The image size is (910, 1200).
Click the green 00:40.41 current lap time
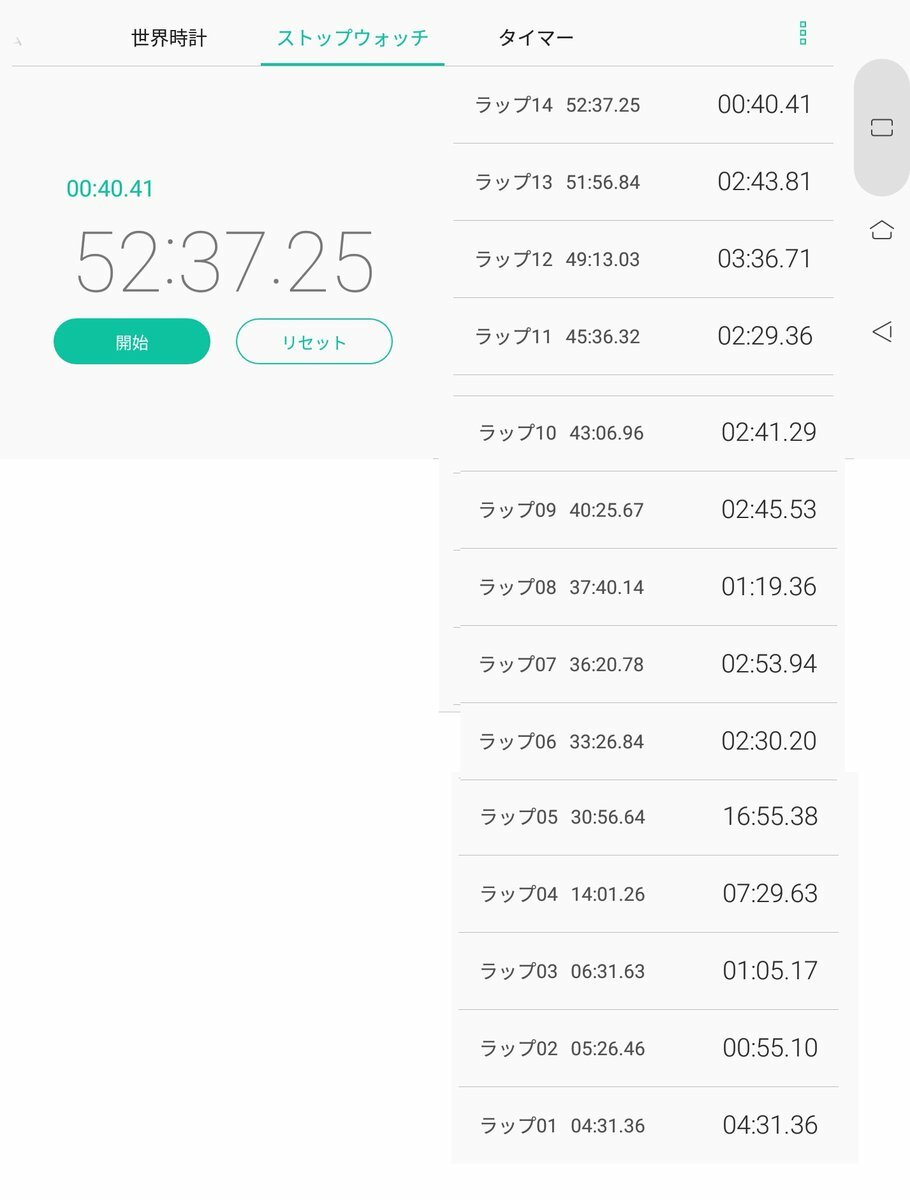(110, 188)
